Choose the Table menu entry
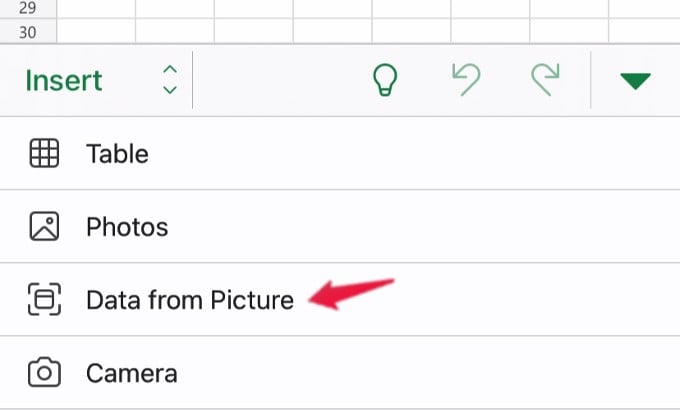This screenshot has width=680, height=410. [340, 153]
